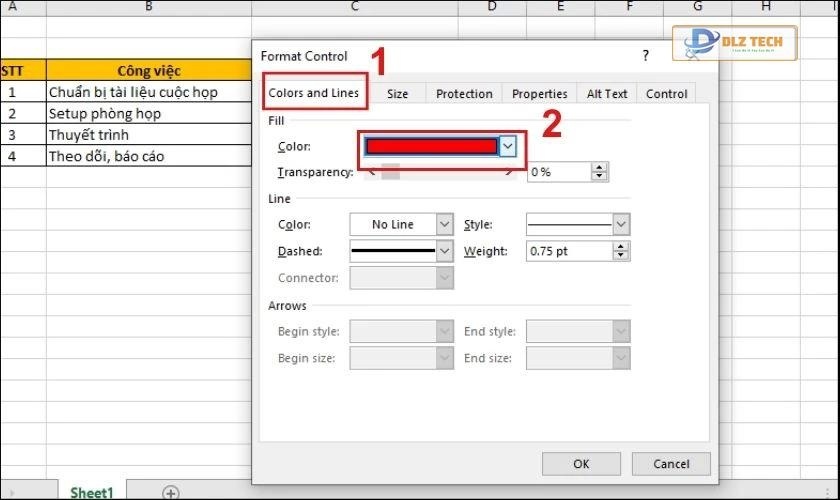Expand the Fill Color dropdown arrow

pos(508,146)
